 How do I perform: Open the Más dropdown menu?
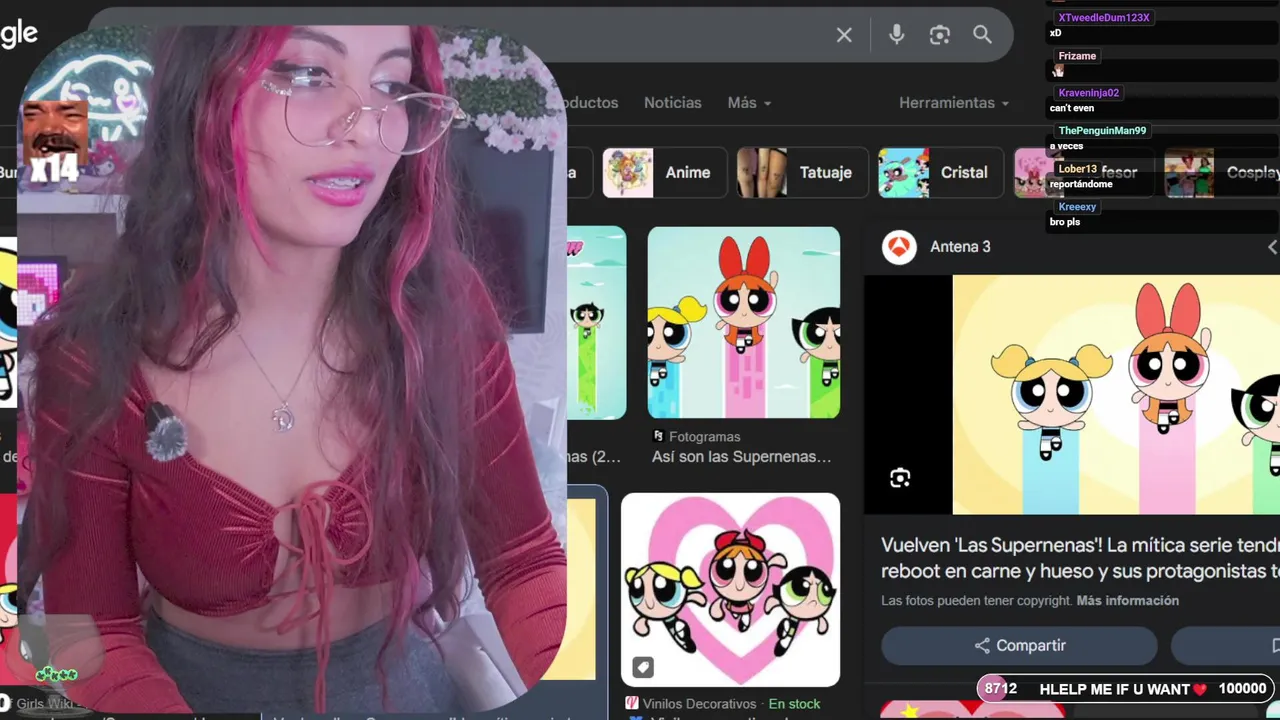click(749, 103)
